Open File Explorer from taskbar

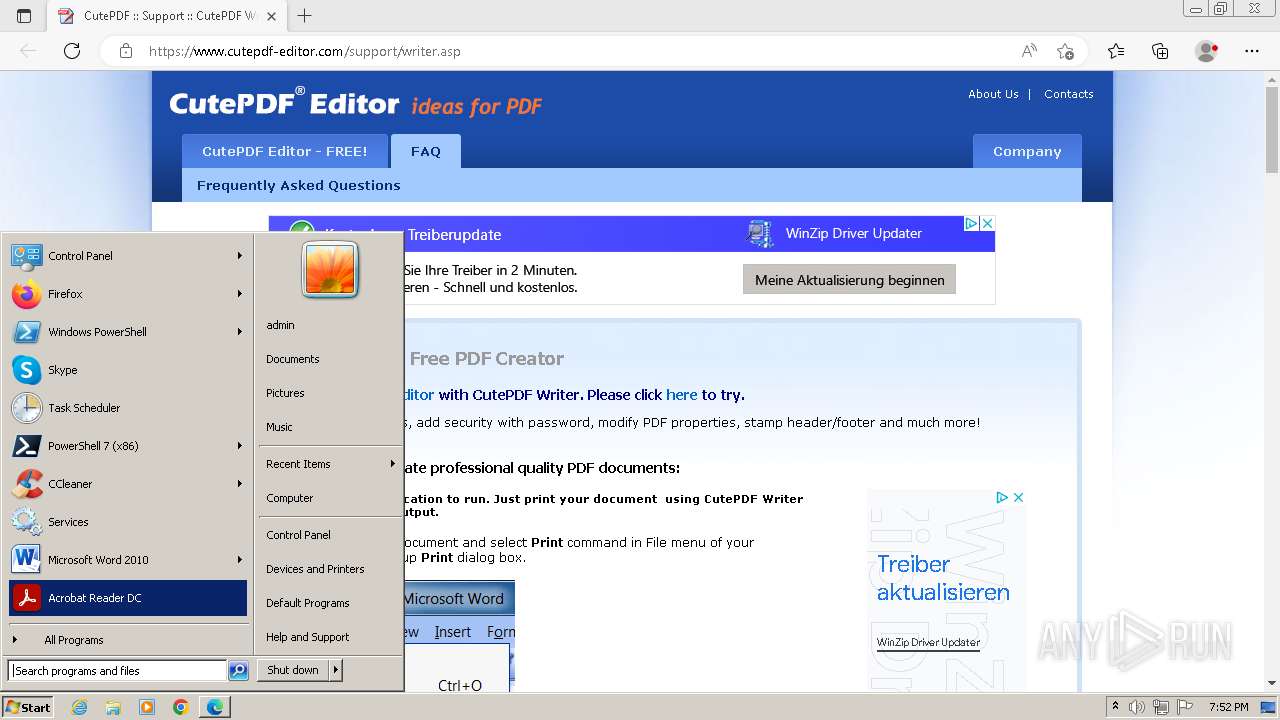click(113, 707)
